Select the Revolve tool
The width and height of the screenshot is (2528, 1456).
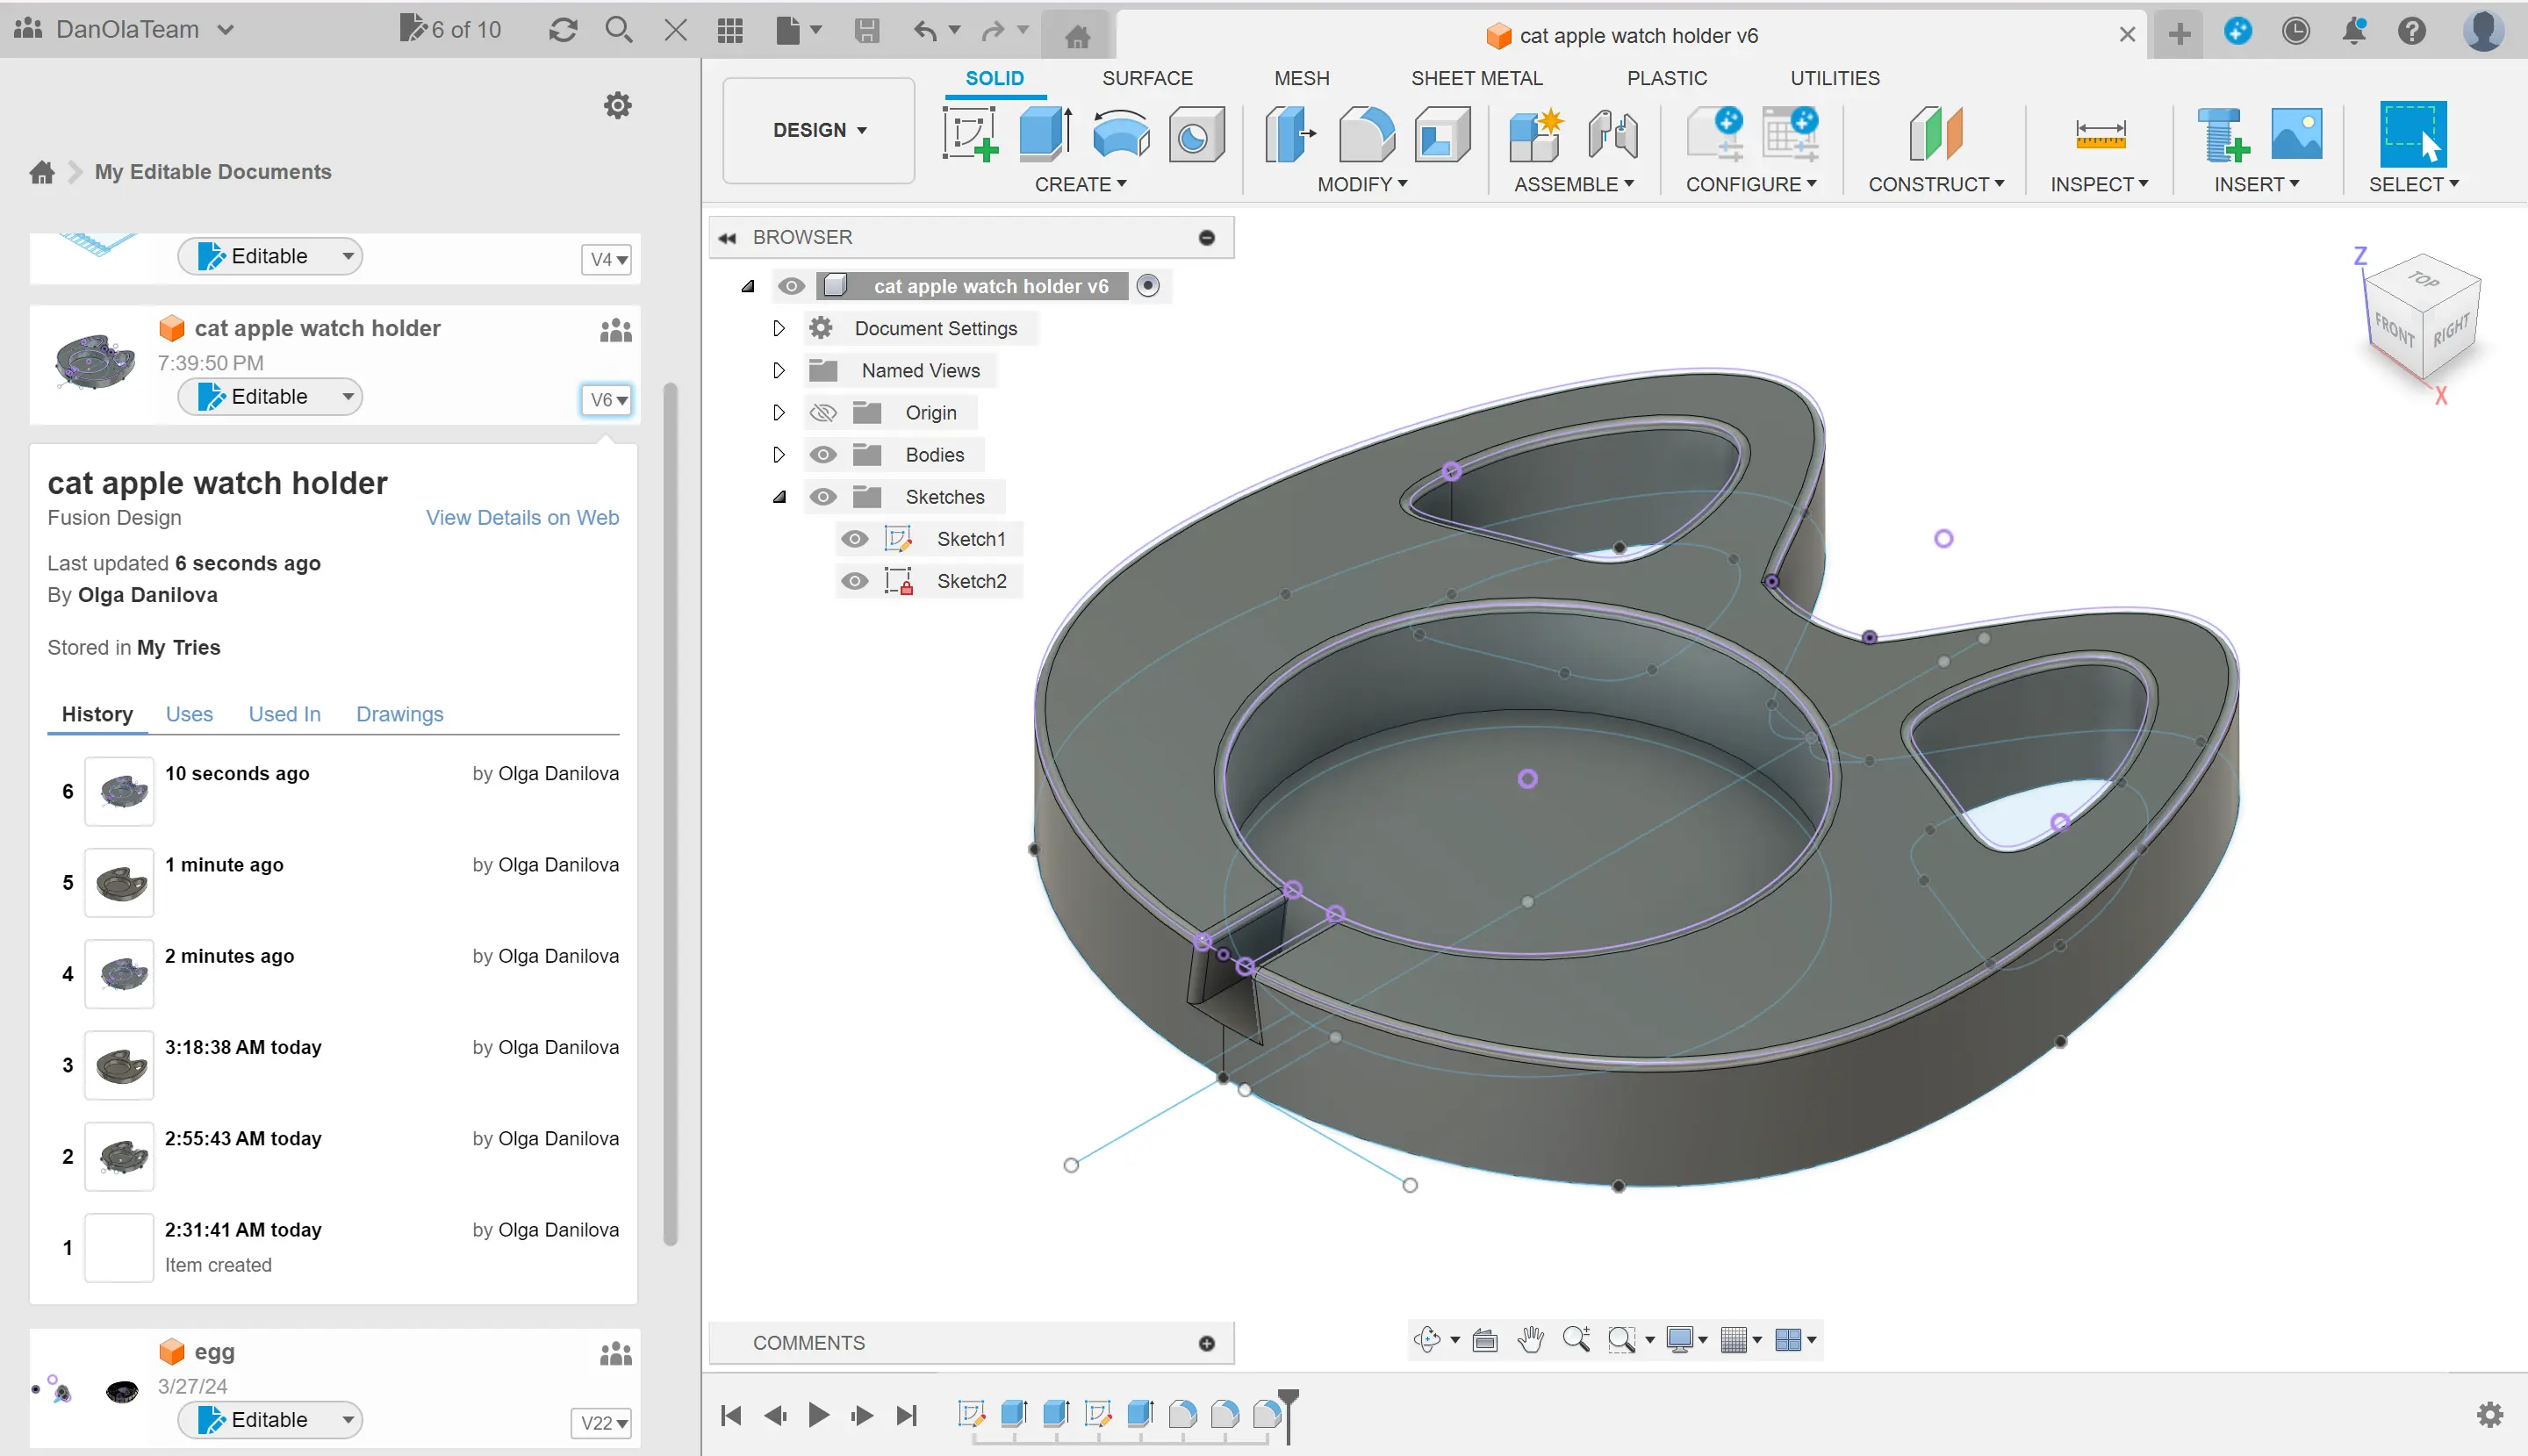1121,134
